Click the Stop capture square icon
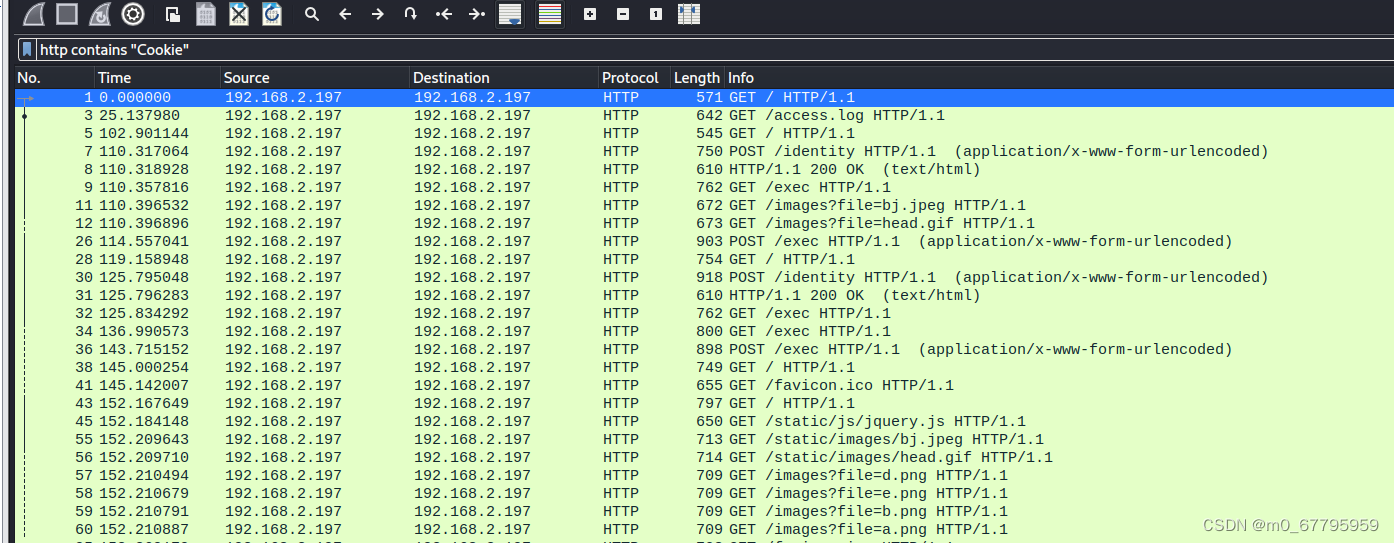Image resolution: width=1394 pixels, height=543 pixels. [x=67, y=14]
